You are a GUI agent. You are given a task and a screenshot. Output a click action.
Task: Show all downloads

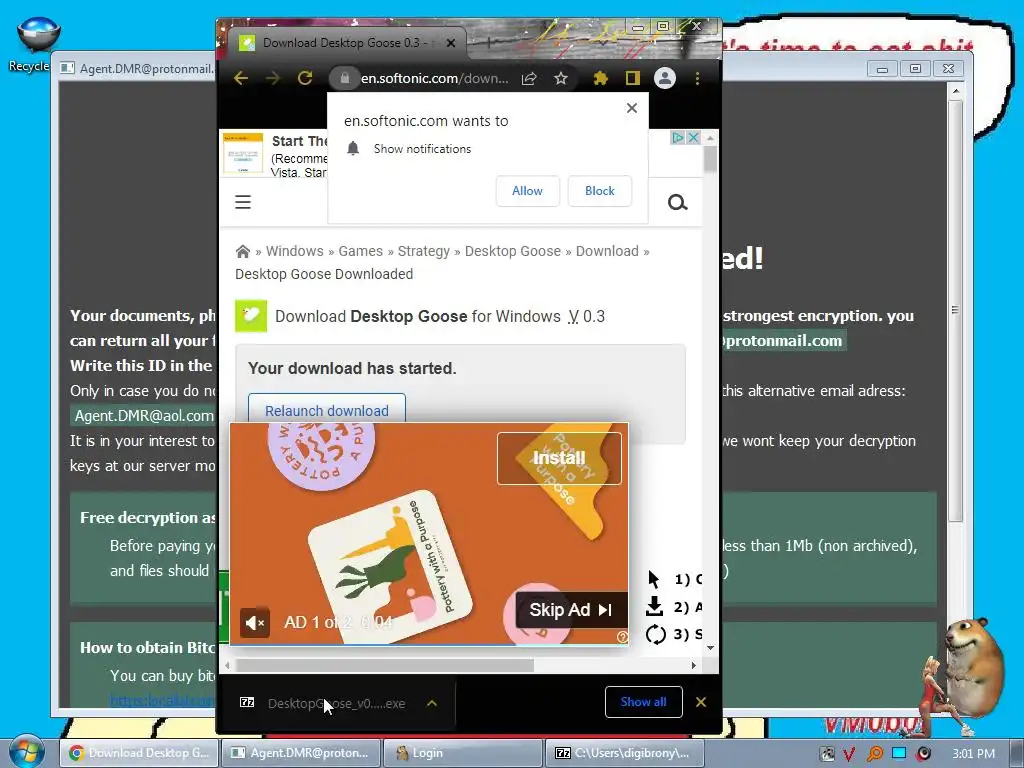click(x=643, y=702)
